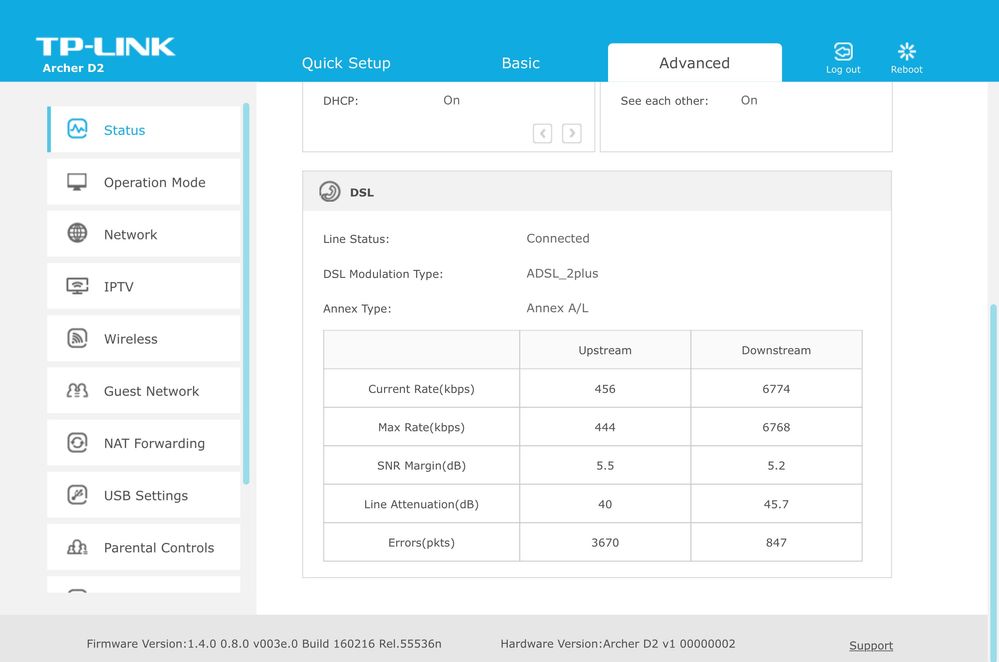Click the Parental Controls family icon
Image resolution: width=999 pixels, height=662 pixels.
tap(77, 547)
